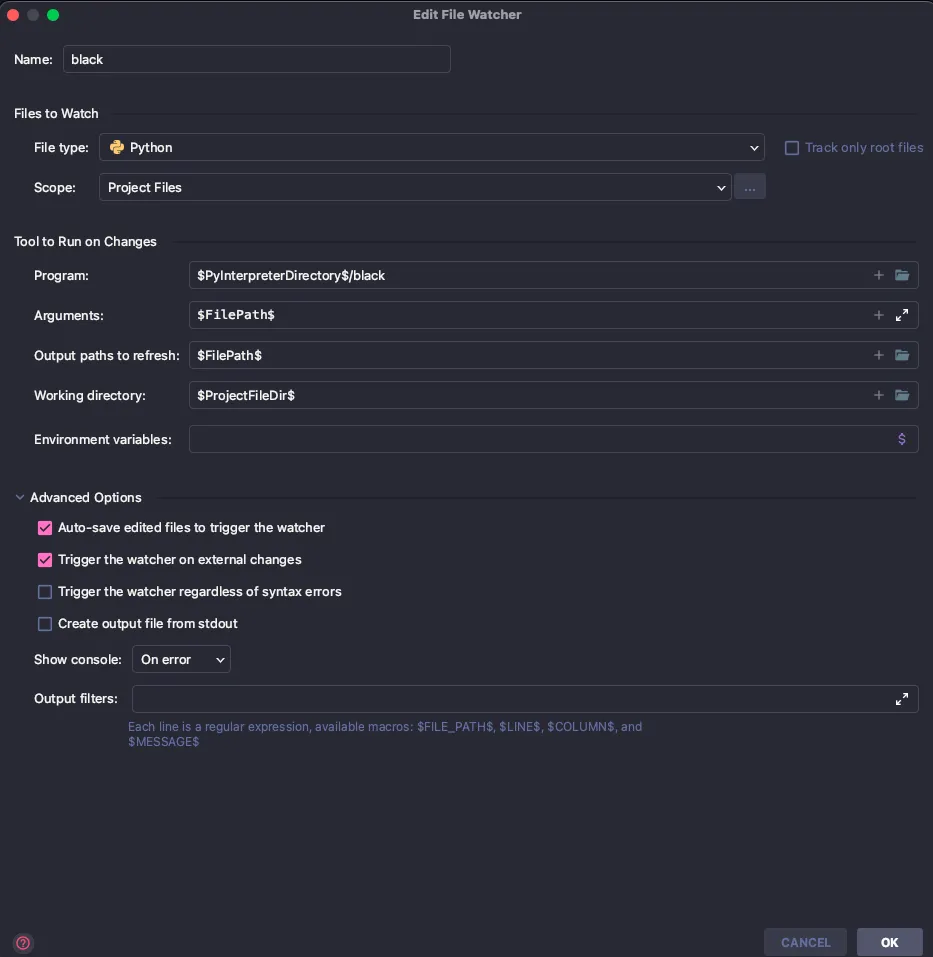
Task: Expand the Arguments field editor
Action: coord(901,315)
